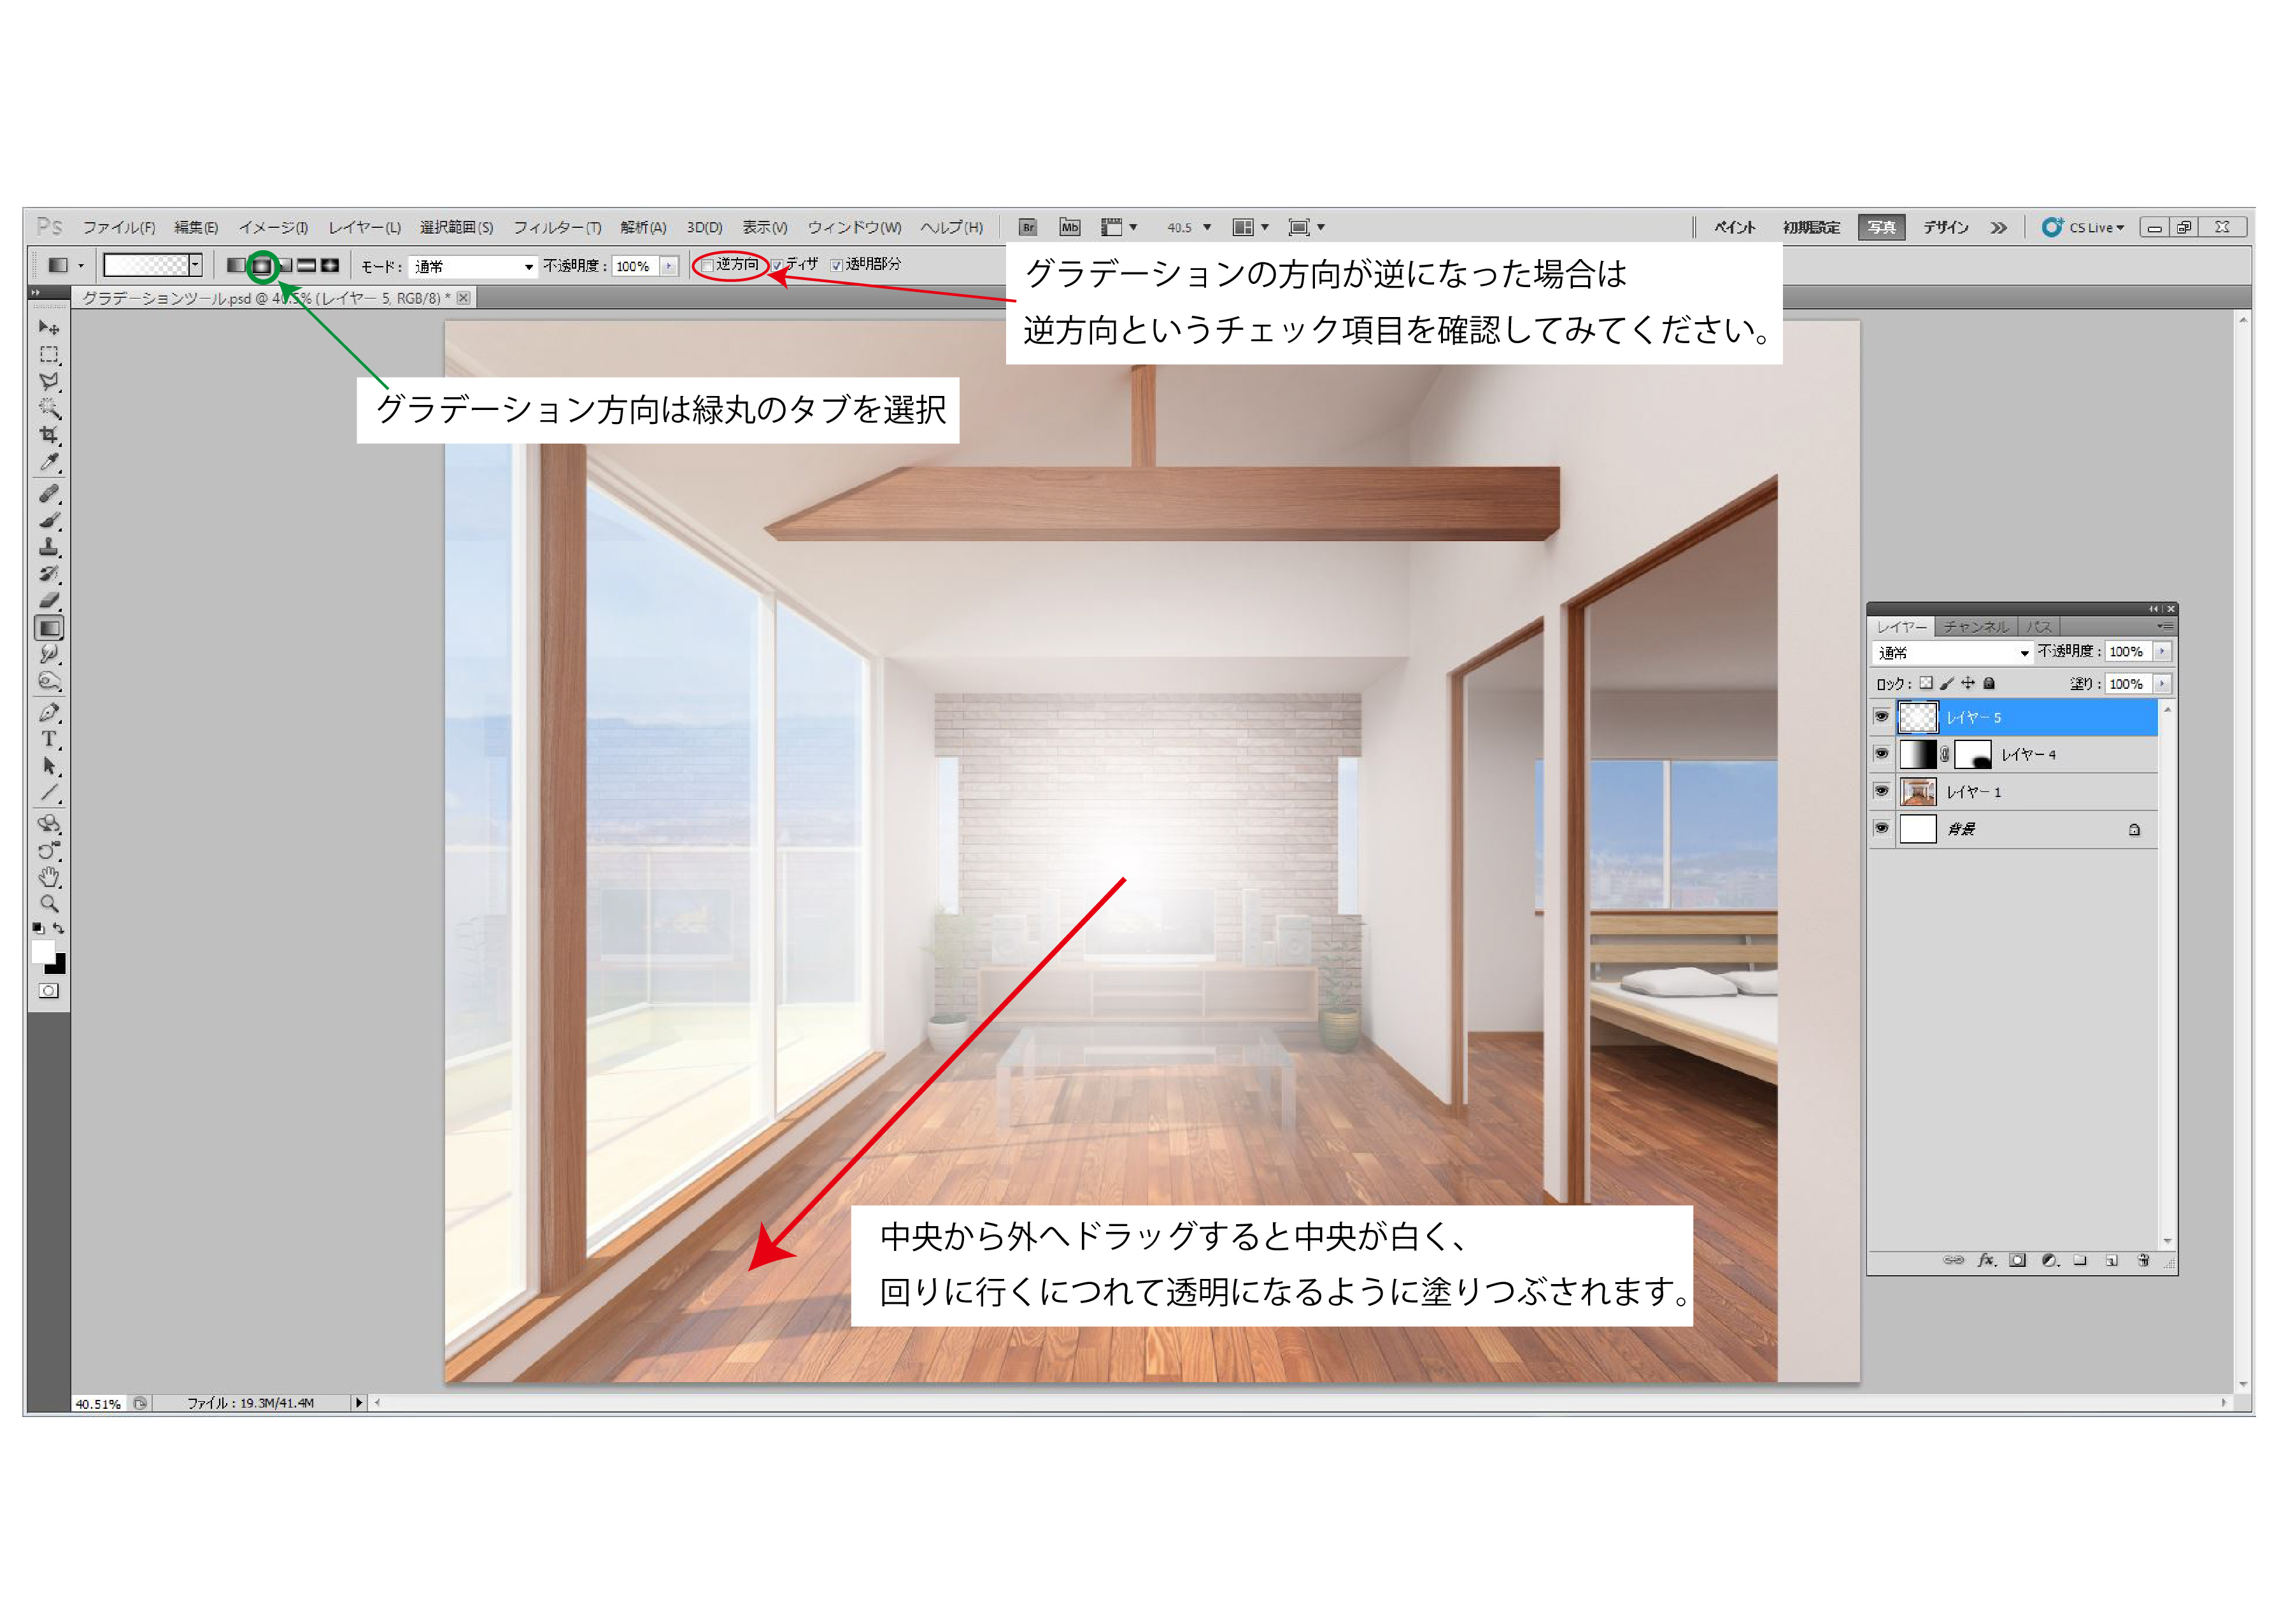Open the フィルター(T) menu
The width and height of the screenshot is (2279, 1624).
(x=557, y=228)
